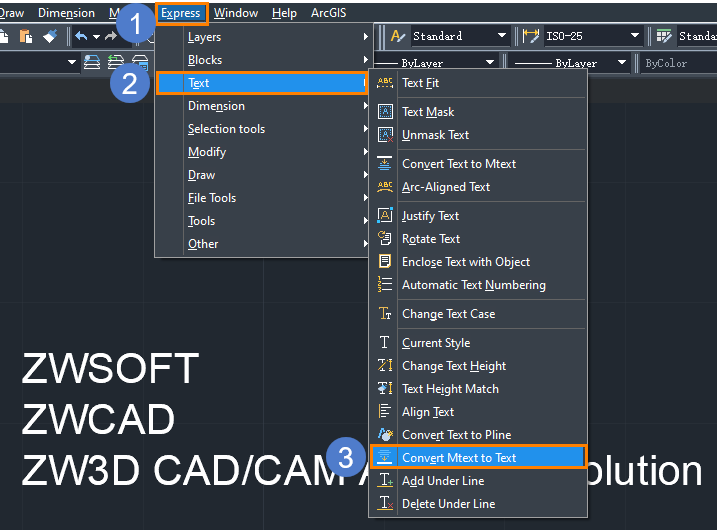Click the Rotate Text icon
The image size is (717, 530).
(385, 238)
